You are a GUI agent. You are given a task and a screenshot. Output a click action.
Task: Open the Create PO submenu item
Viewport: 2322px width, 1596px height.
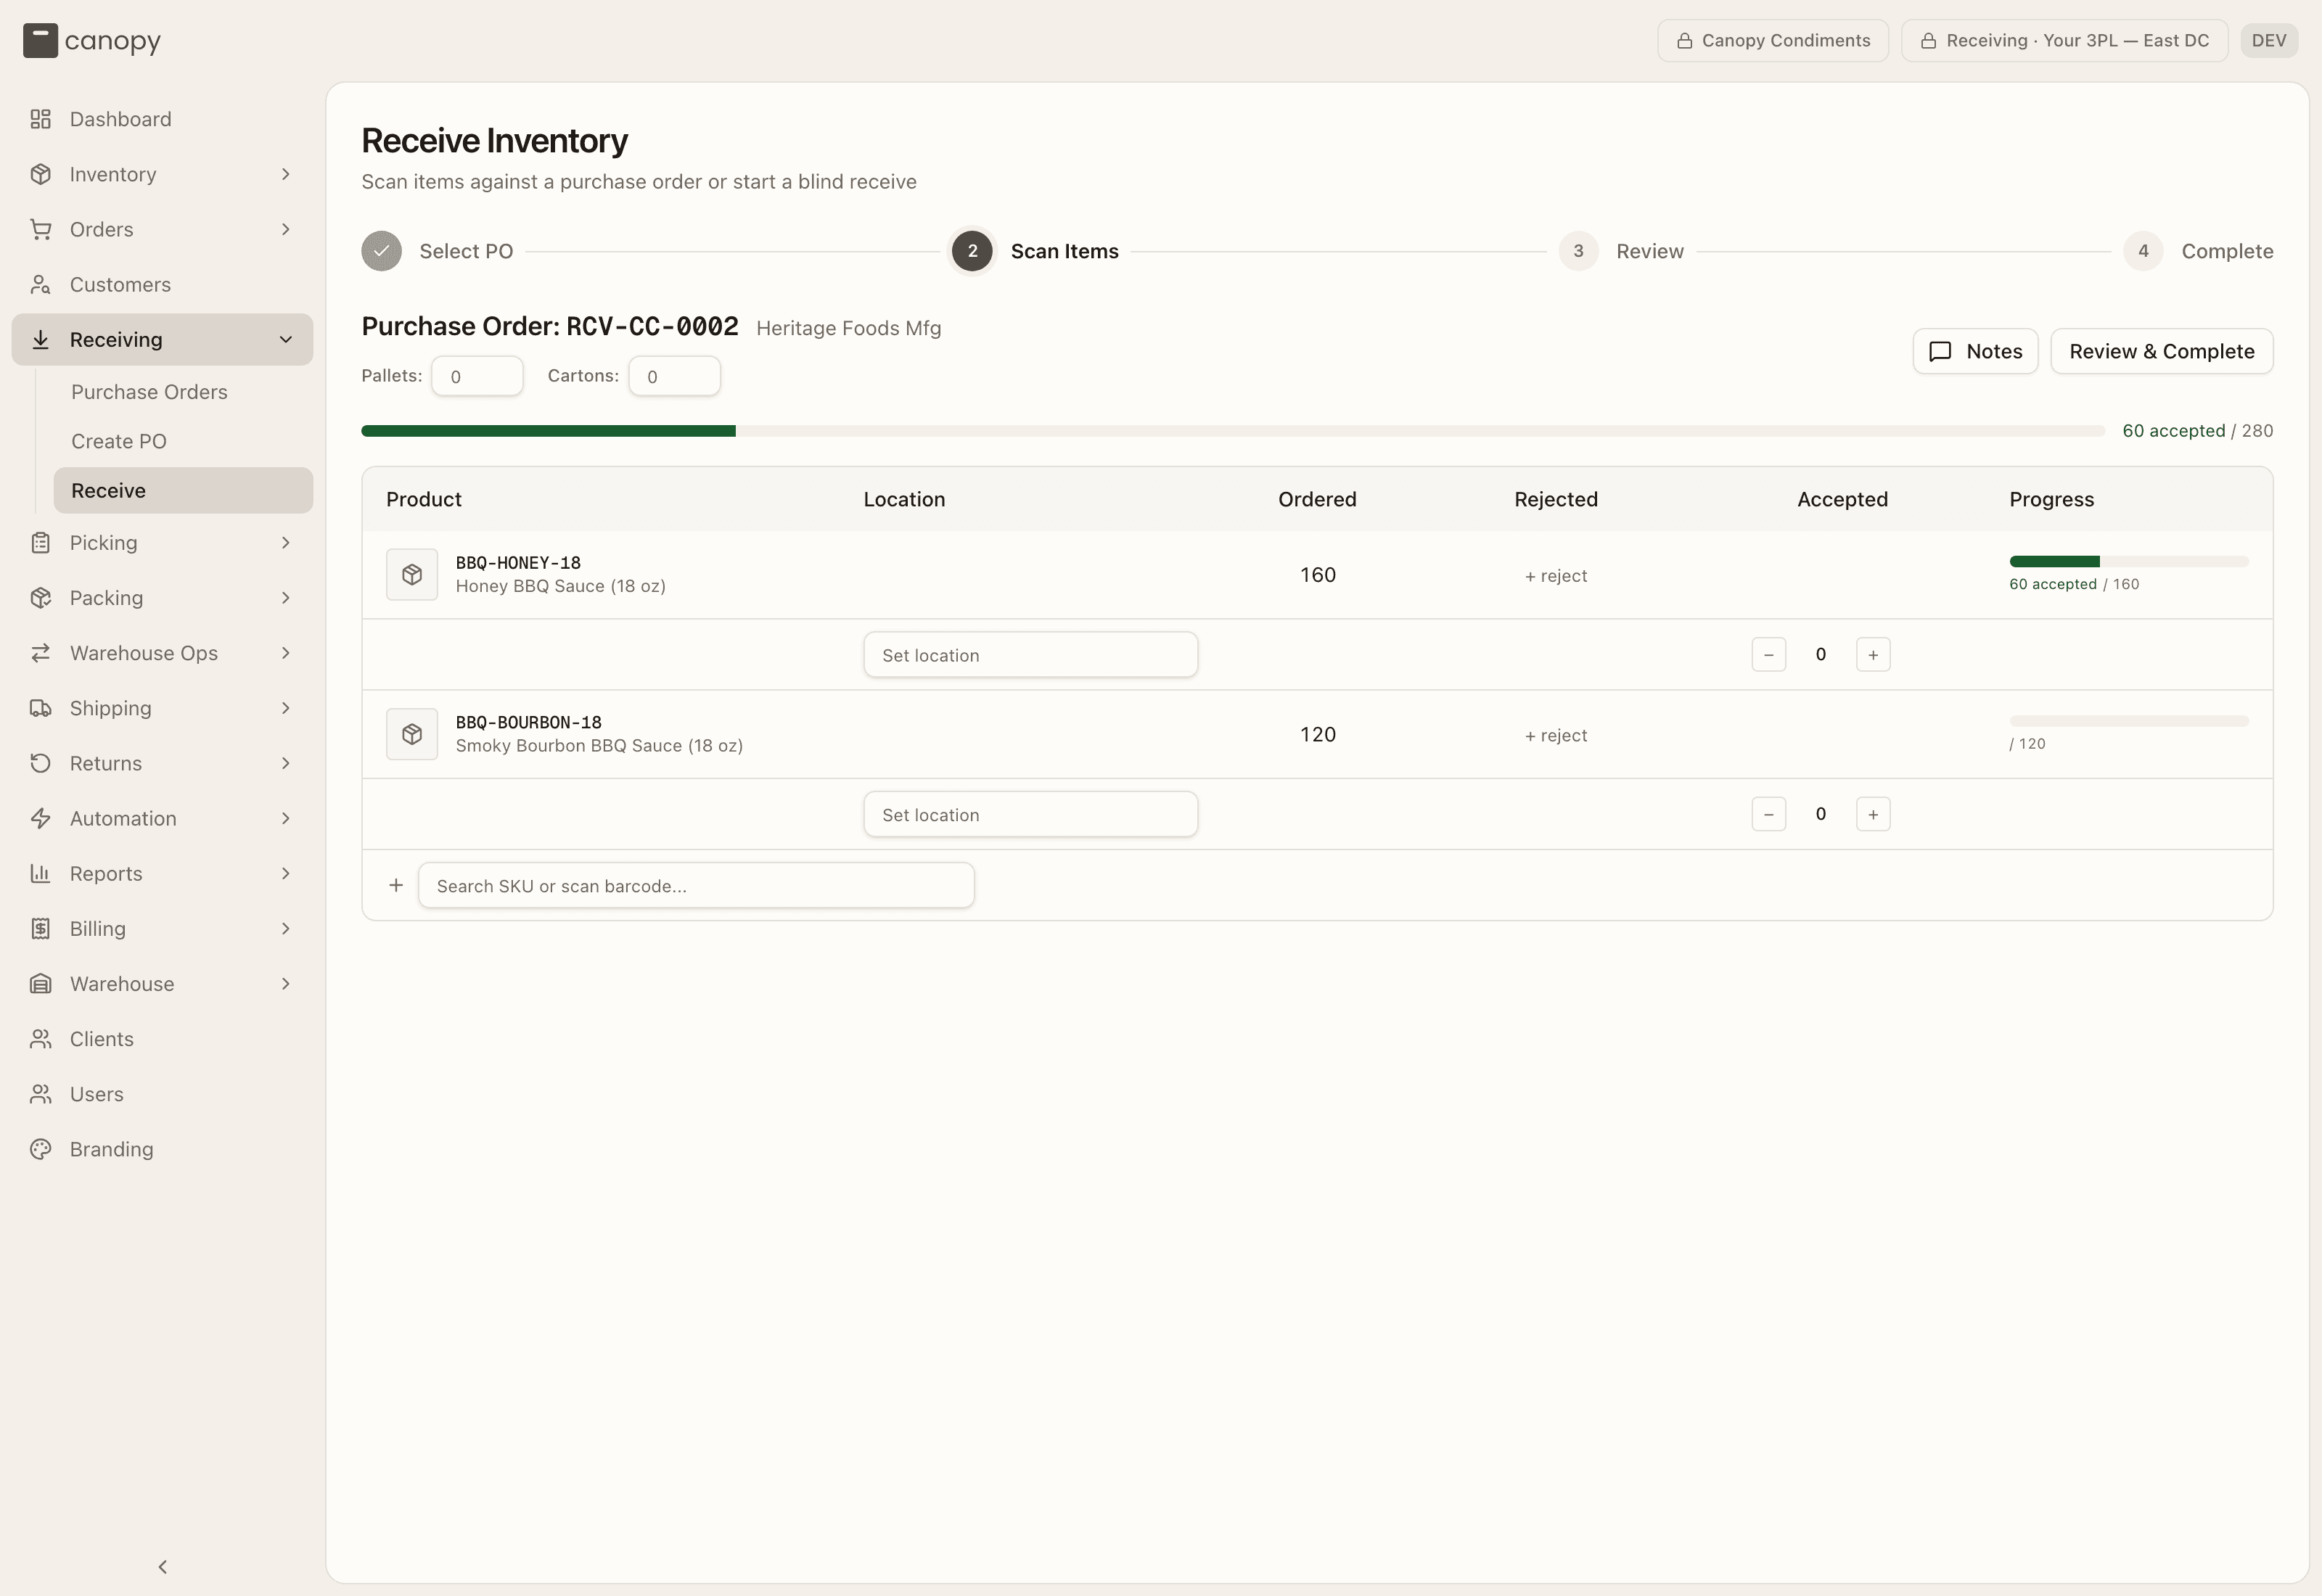pos(183,441)
